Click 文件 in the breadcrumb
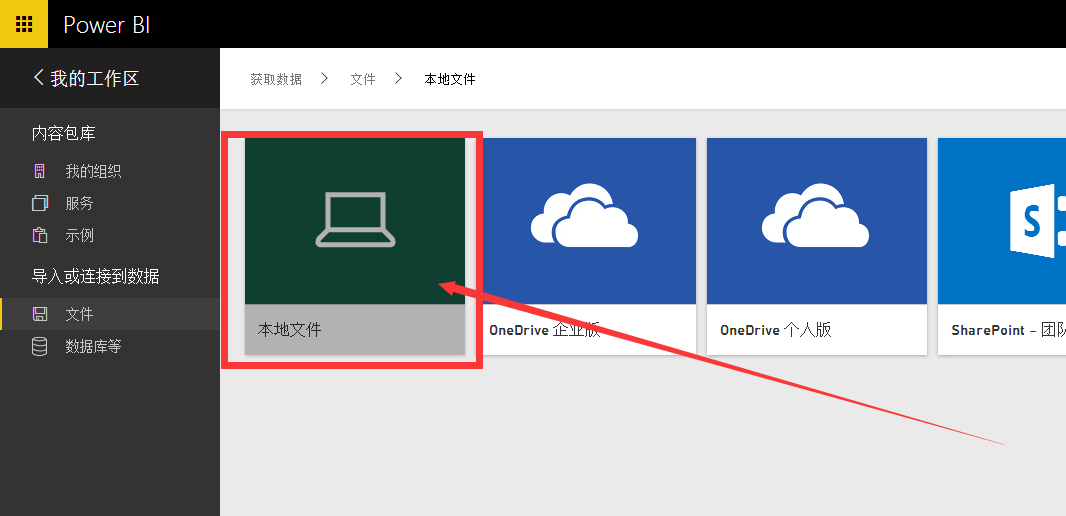The image size is (1066, 516). [x=363, y=80]
